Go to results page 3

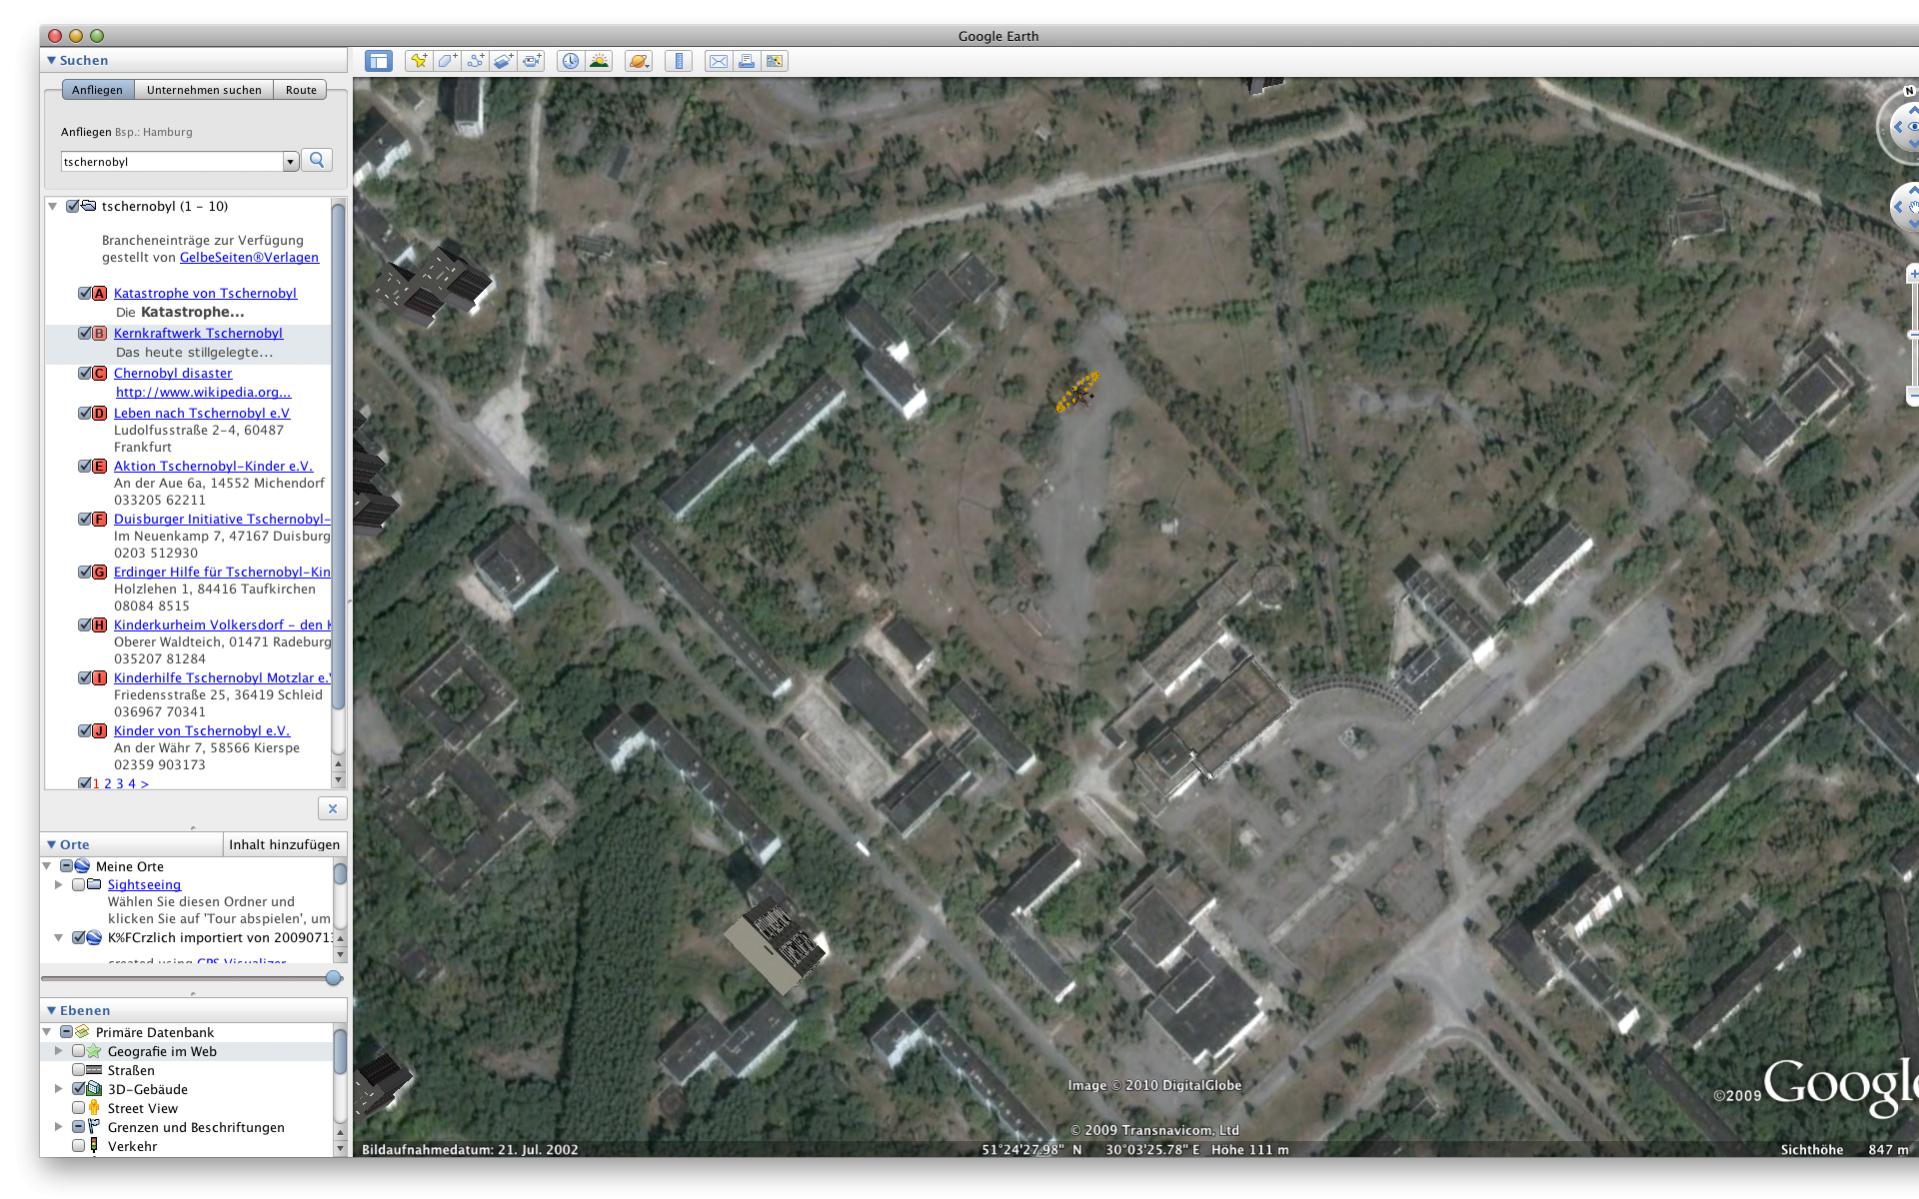coord(120,784)
